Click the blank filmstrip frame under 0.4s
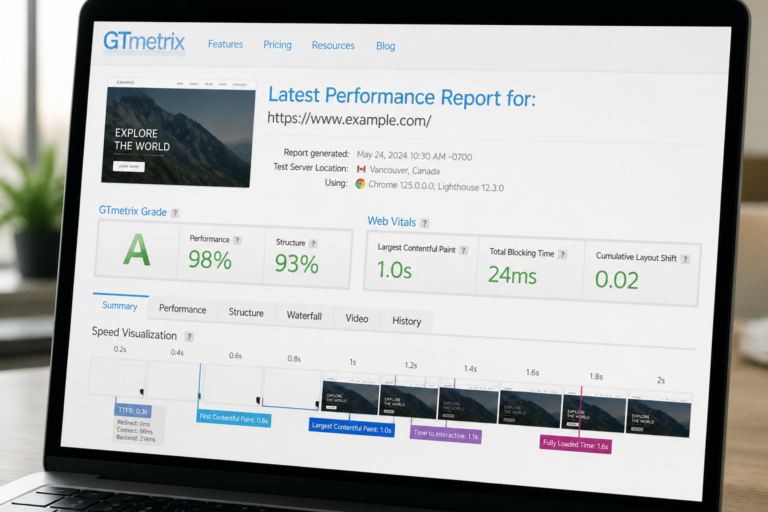Screen dimensions: 768x512 click(174, 381)
